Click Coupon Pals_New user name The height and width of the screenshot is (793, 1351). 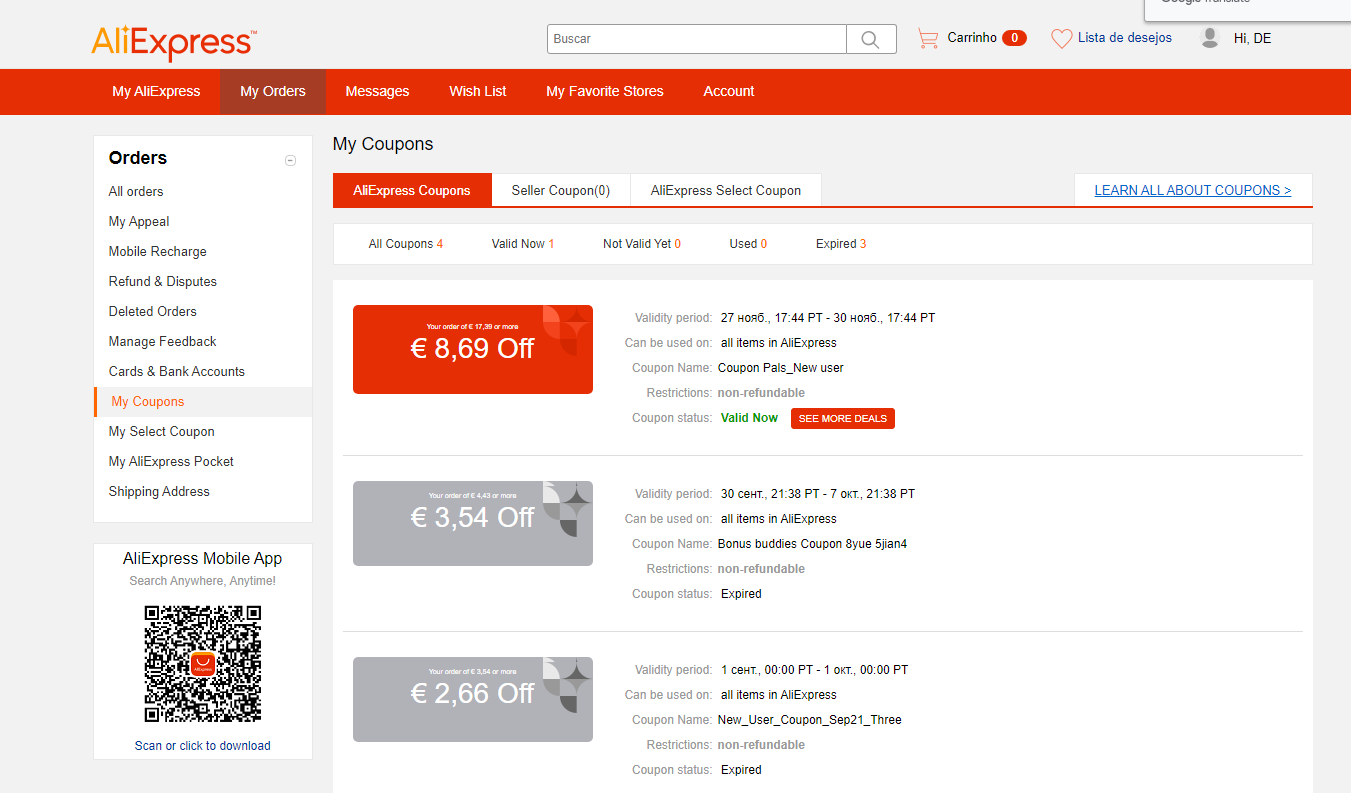pos(781,368)
